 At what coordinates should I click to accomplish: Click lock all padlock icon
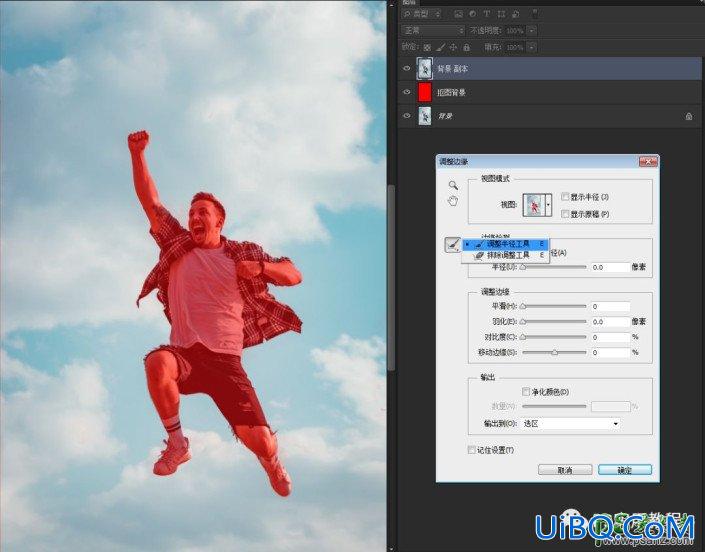tap(467, 47)
